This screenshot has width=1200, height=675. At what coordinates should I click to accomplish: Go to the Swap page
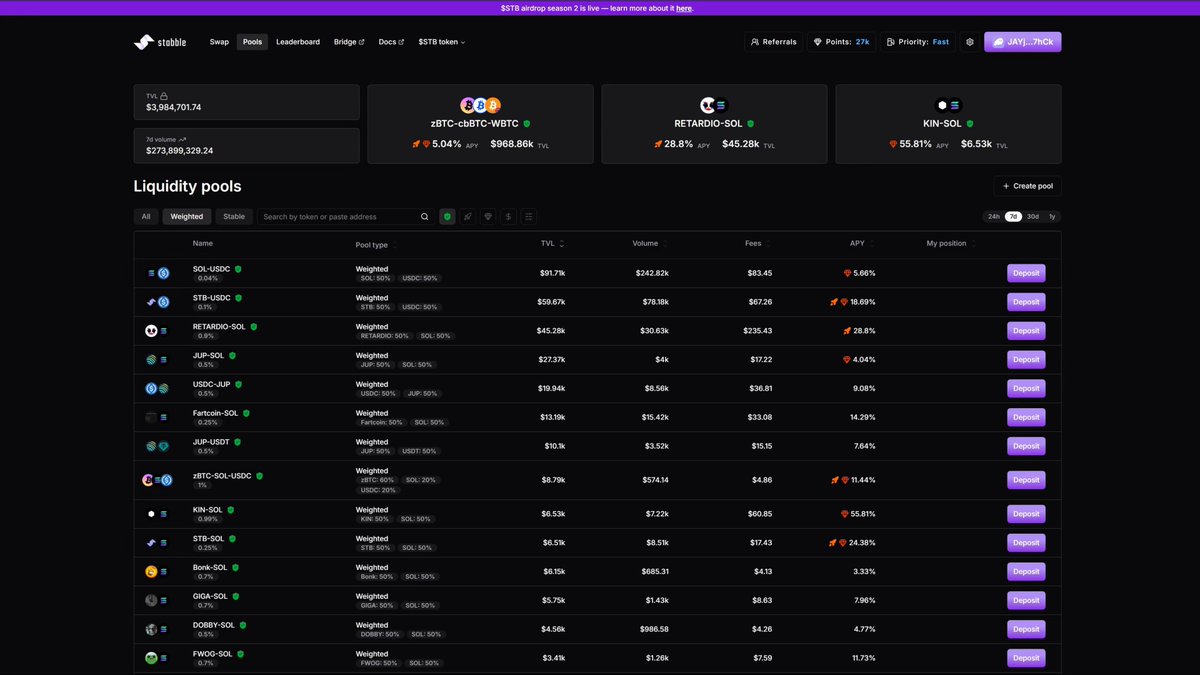pyautogui.click(x=219, y=42)
